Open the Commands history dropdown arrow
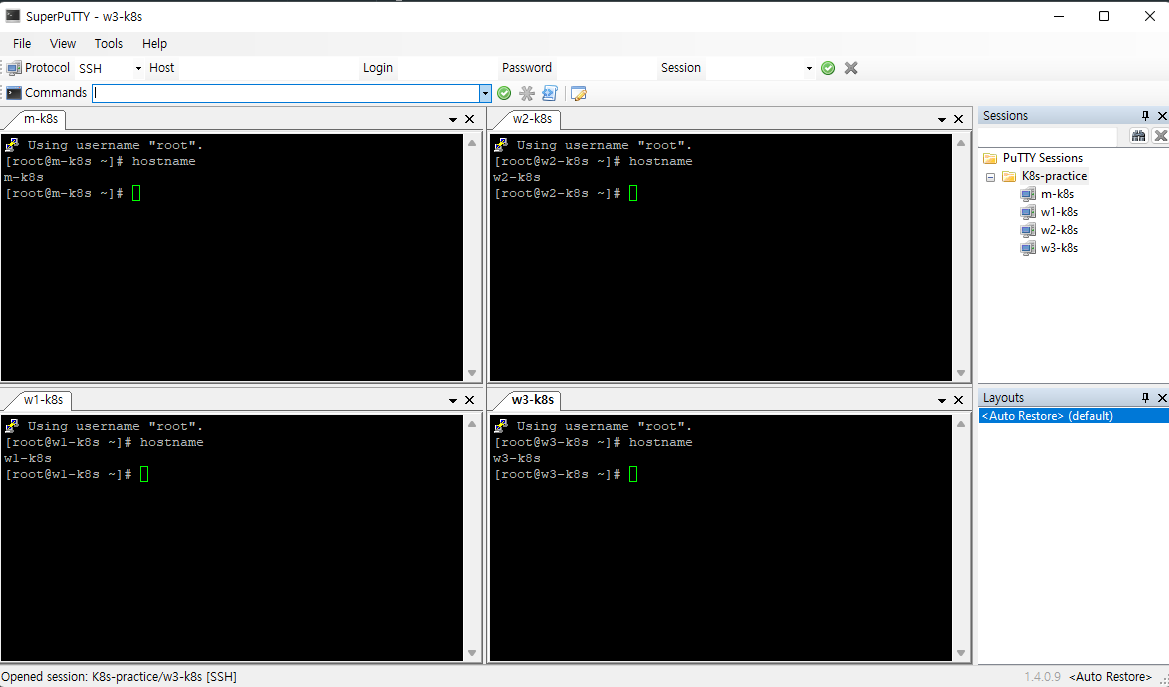Image resolution: width=1169 pixels, height=687 pixels. [x=485, y=93]
